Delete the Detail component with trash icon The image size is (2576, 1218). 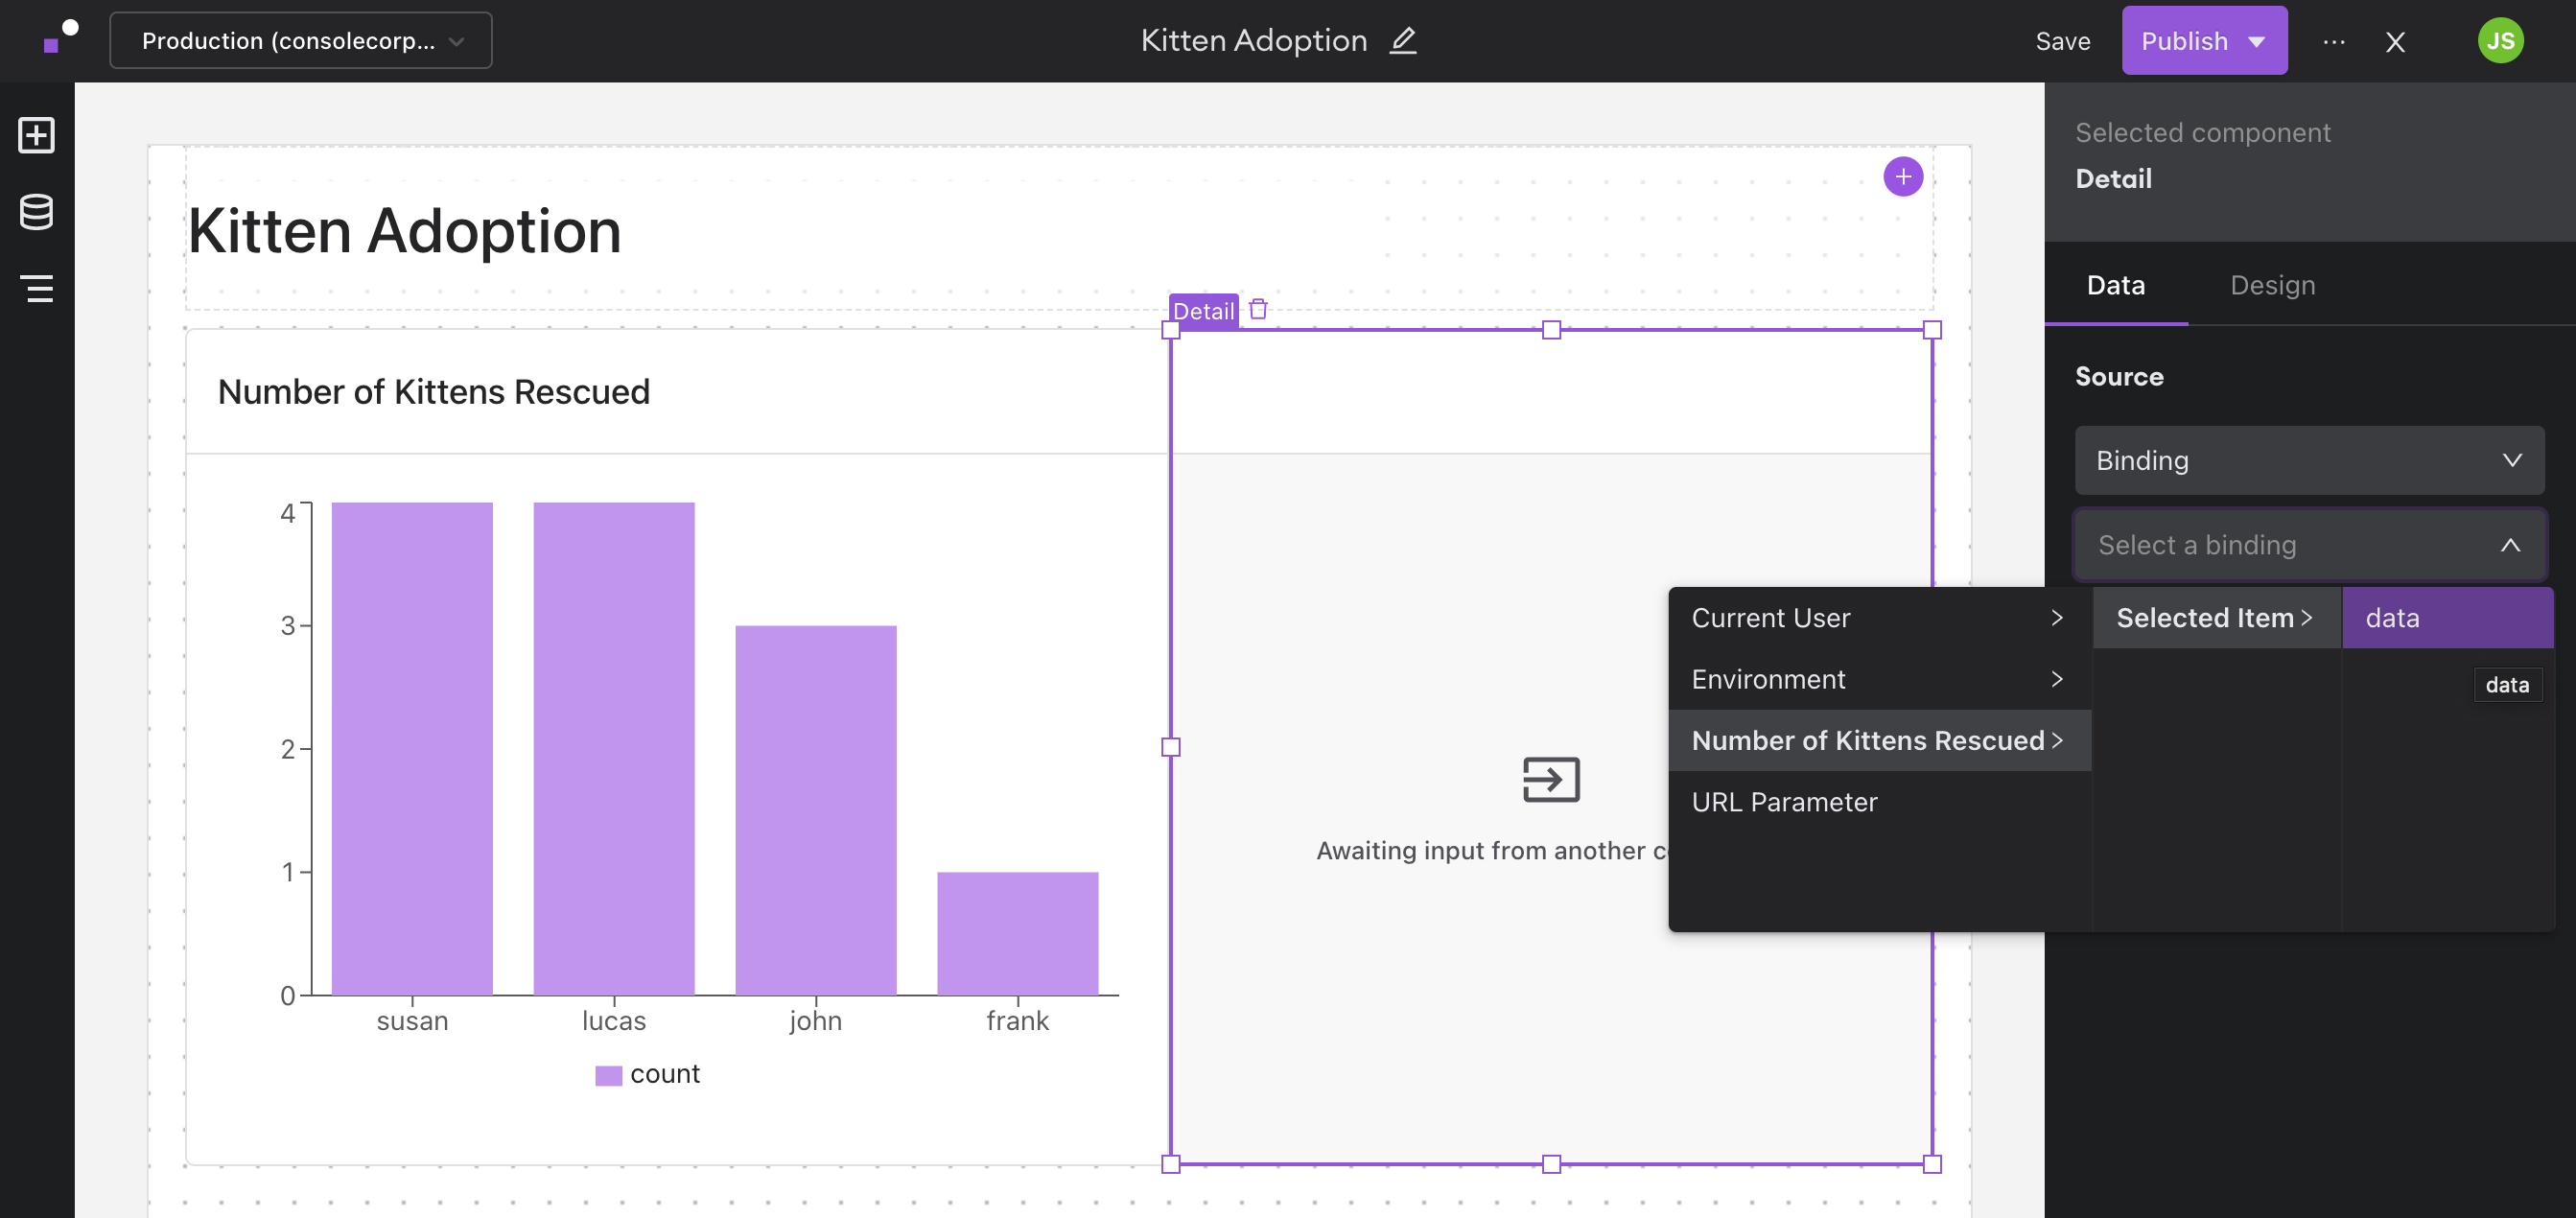(1258, 310)
